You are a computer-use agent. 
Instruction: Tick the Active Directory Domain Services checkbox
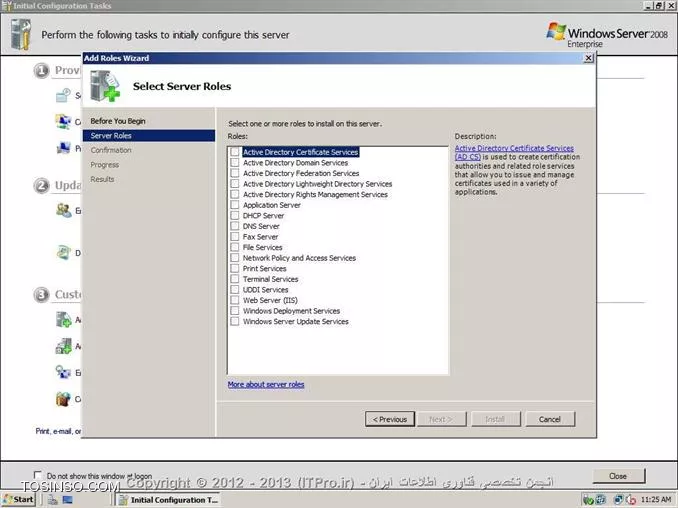pyautogui.click(x=234, y=163)
